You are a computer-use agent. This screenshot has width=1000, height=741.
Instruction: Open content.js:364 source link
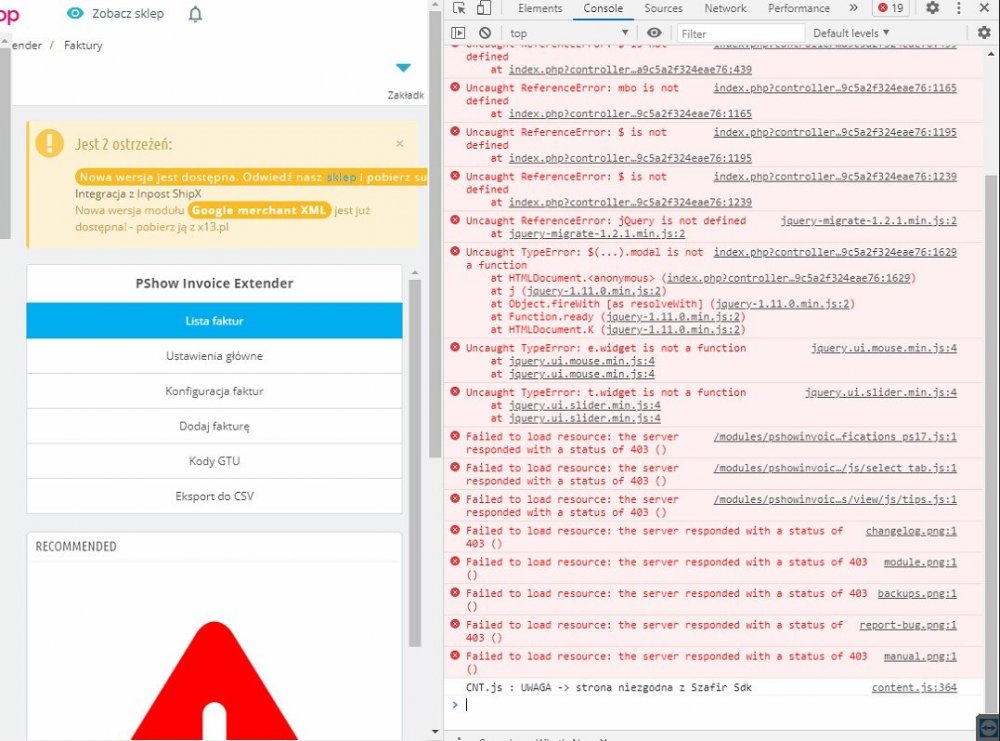click(914, 687)
